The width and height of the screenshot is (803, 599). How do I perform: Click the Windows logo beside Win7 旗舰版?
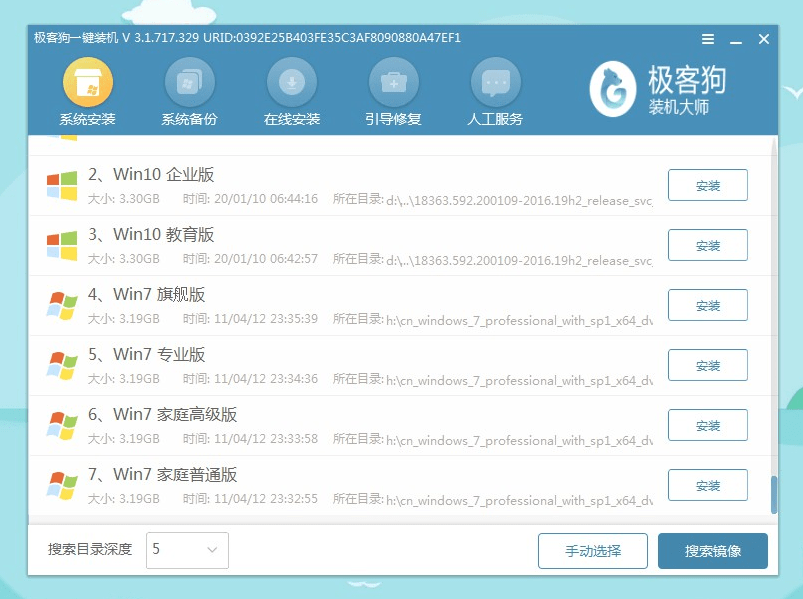tap(62, 306)
